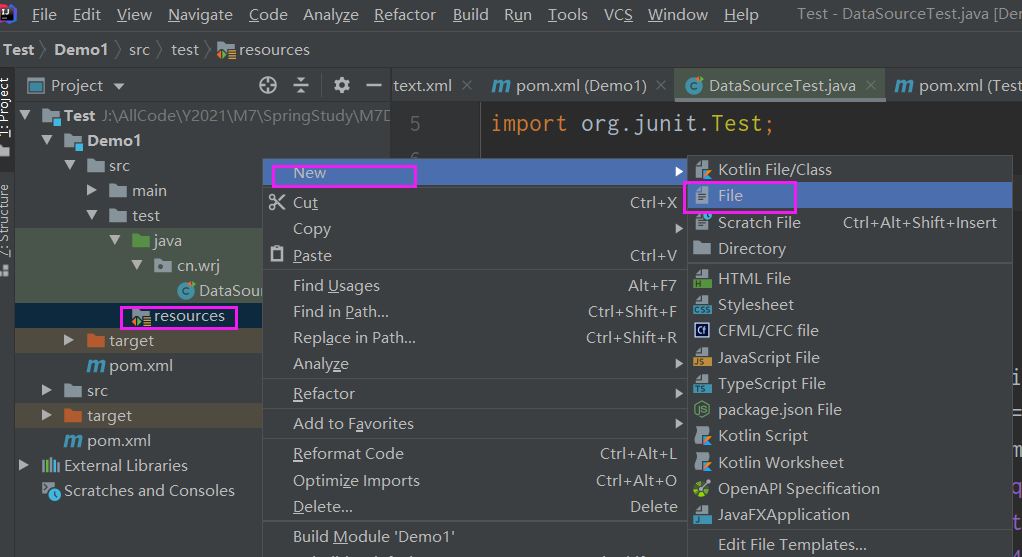The height and width of the screenshot is (557, 1022).
Task: Click Delete... in the context menu
Action: tap(474, 506)
